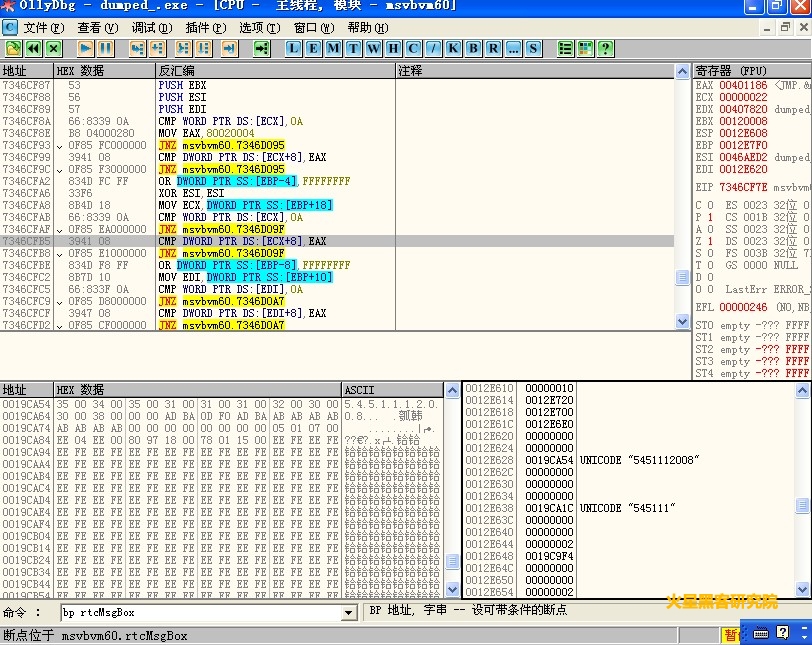Open the 查看(V) view menu
The image size is (812, 645).
(x=97, y=27)
